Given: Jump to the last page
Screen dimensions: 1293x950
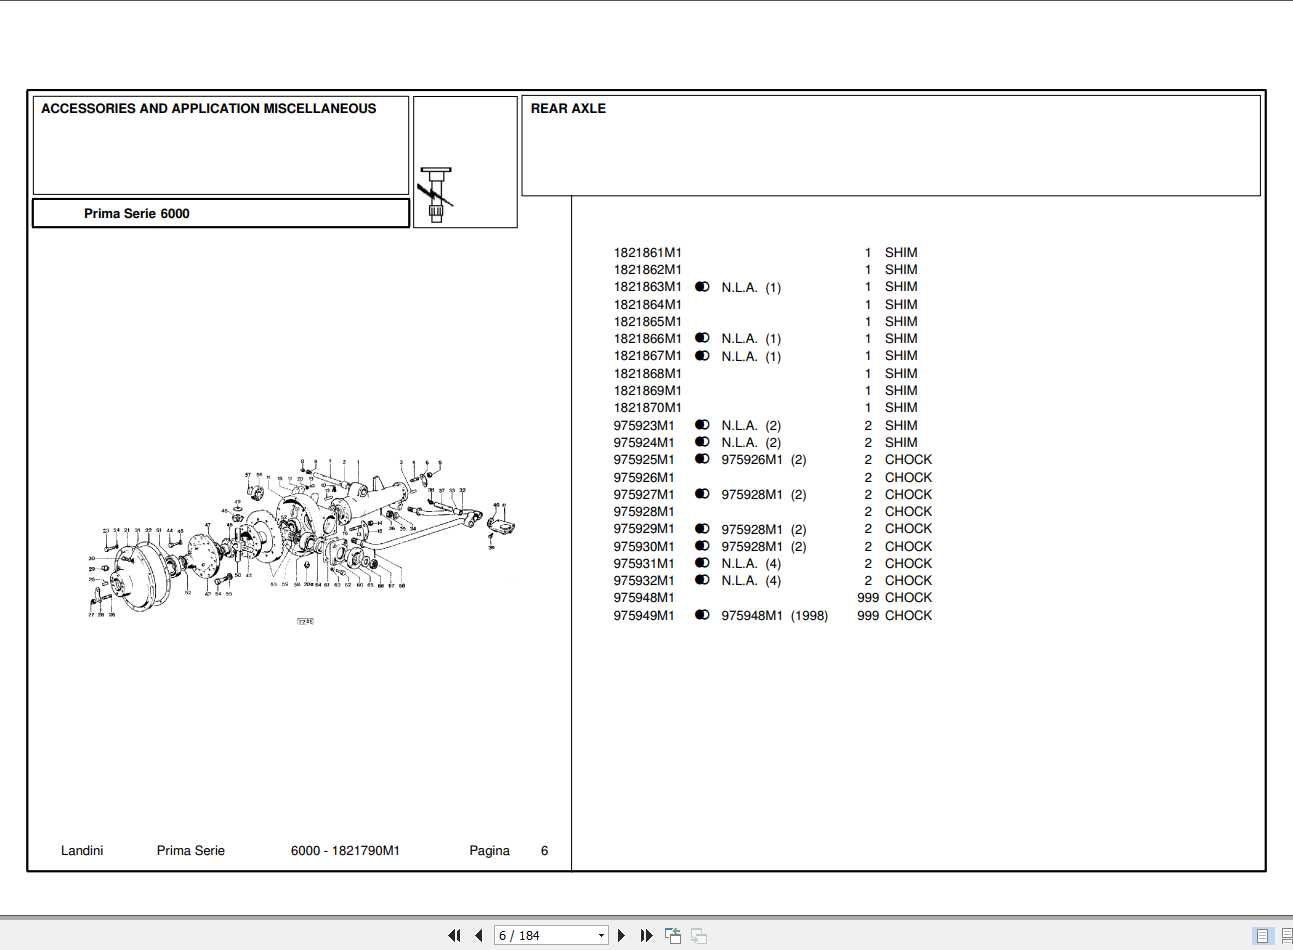Looking at the screenshot, I should [x=646, y=935].
